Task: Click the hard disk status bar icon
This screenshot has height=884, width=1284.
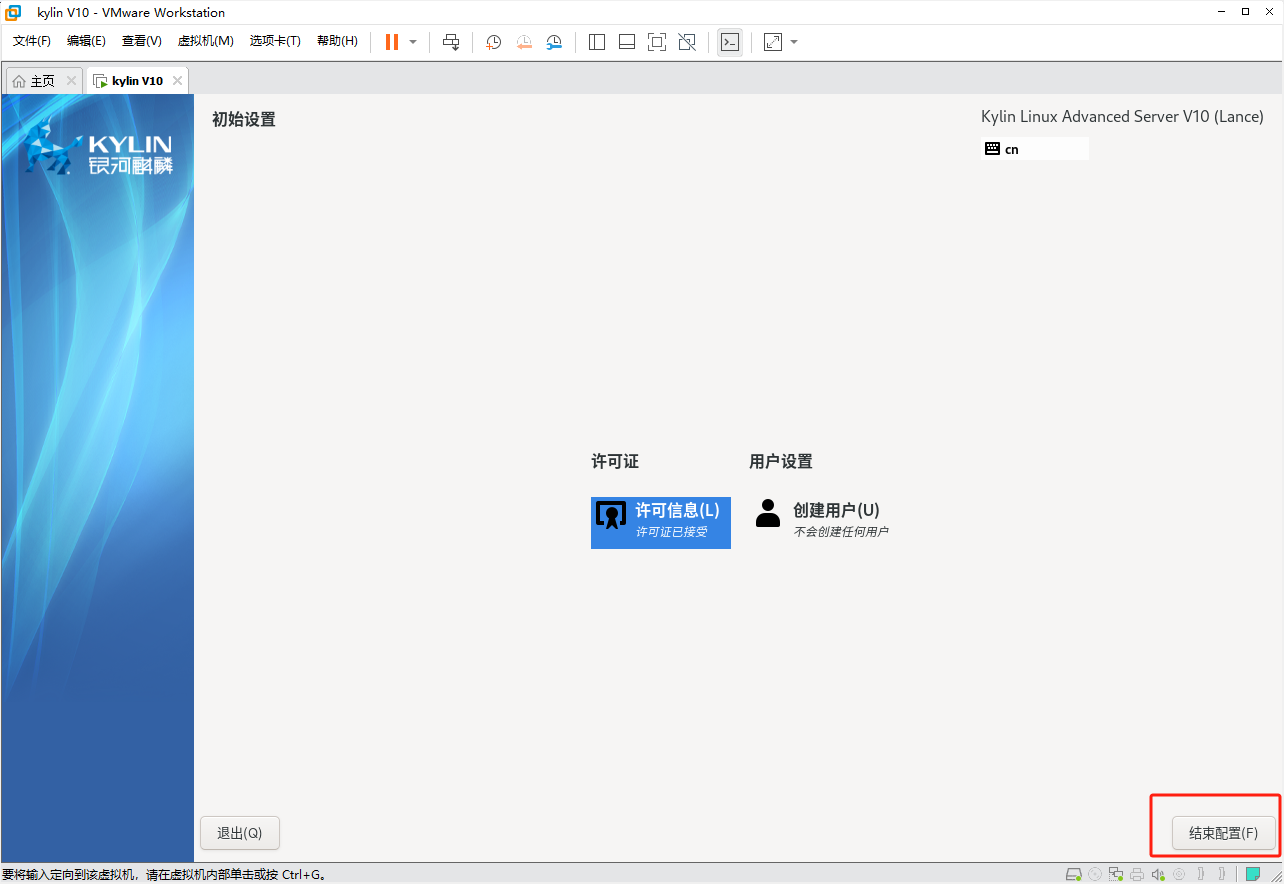Action: click(x=1073, y=874)
